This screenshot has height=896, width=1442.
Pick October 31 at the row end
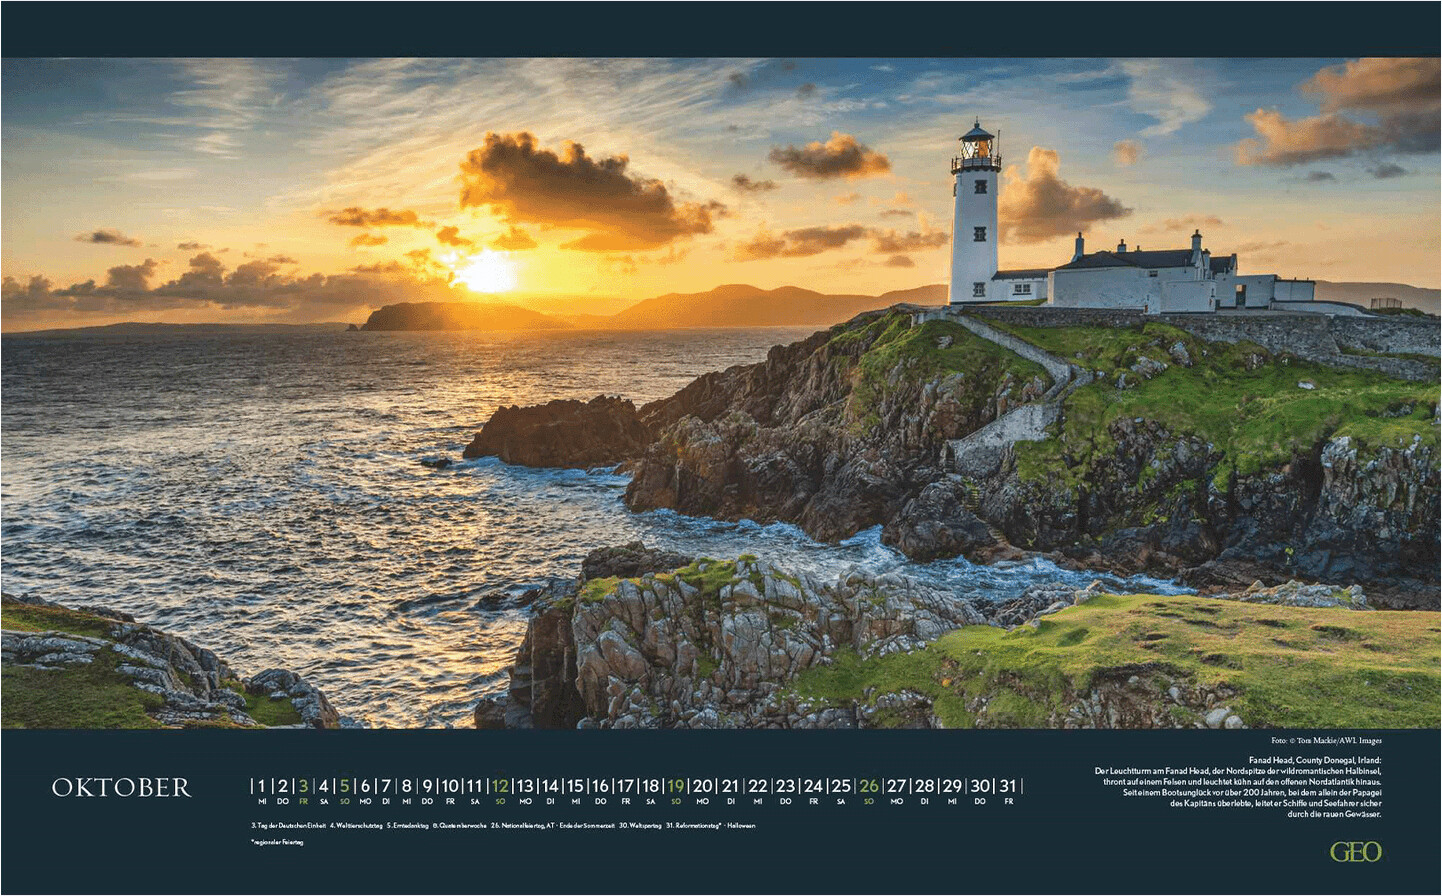tap(1008, 787)
